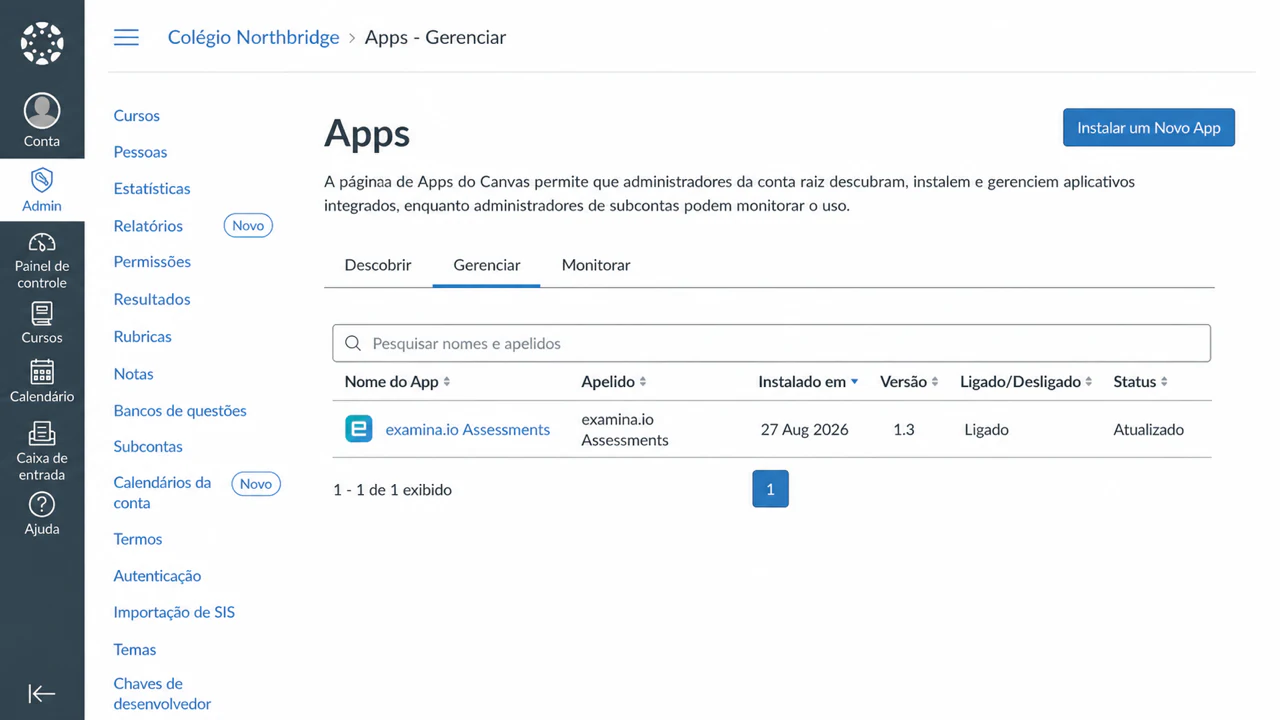Open Estatísticas in account menu
The width and height of the screenshot is (1280, 720).
point(152,188)
